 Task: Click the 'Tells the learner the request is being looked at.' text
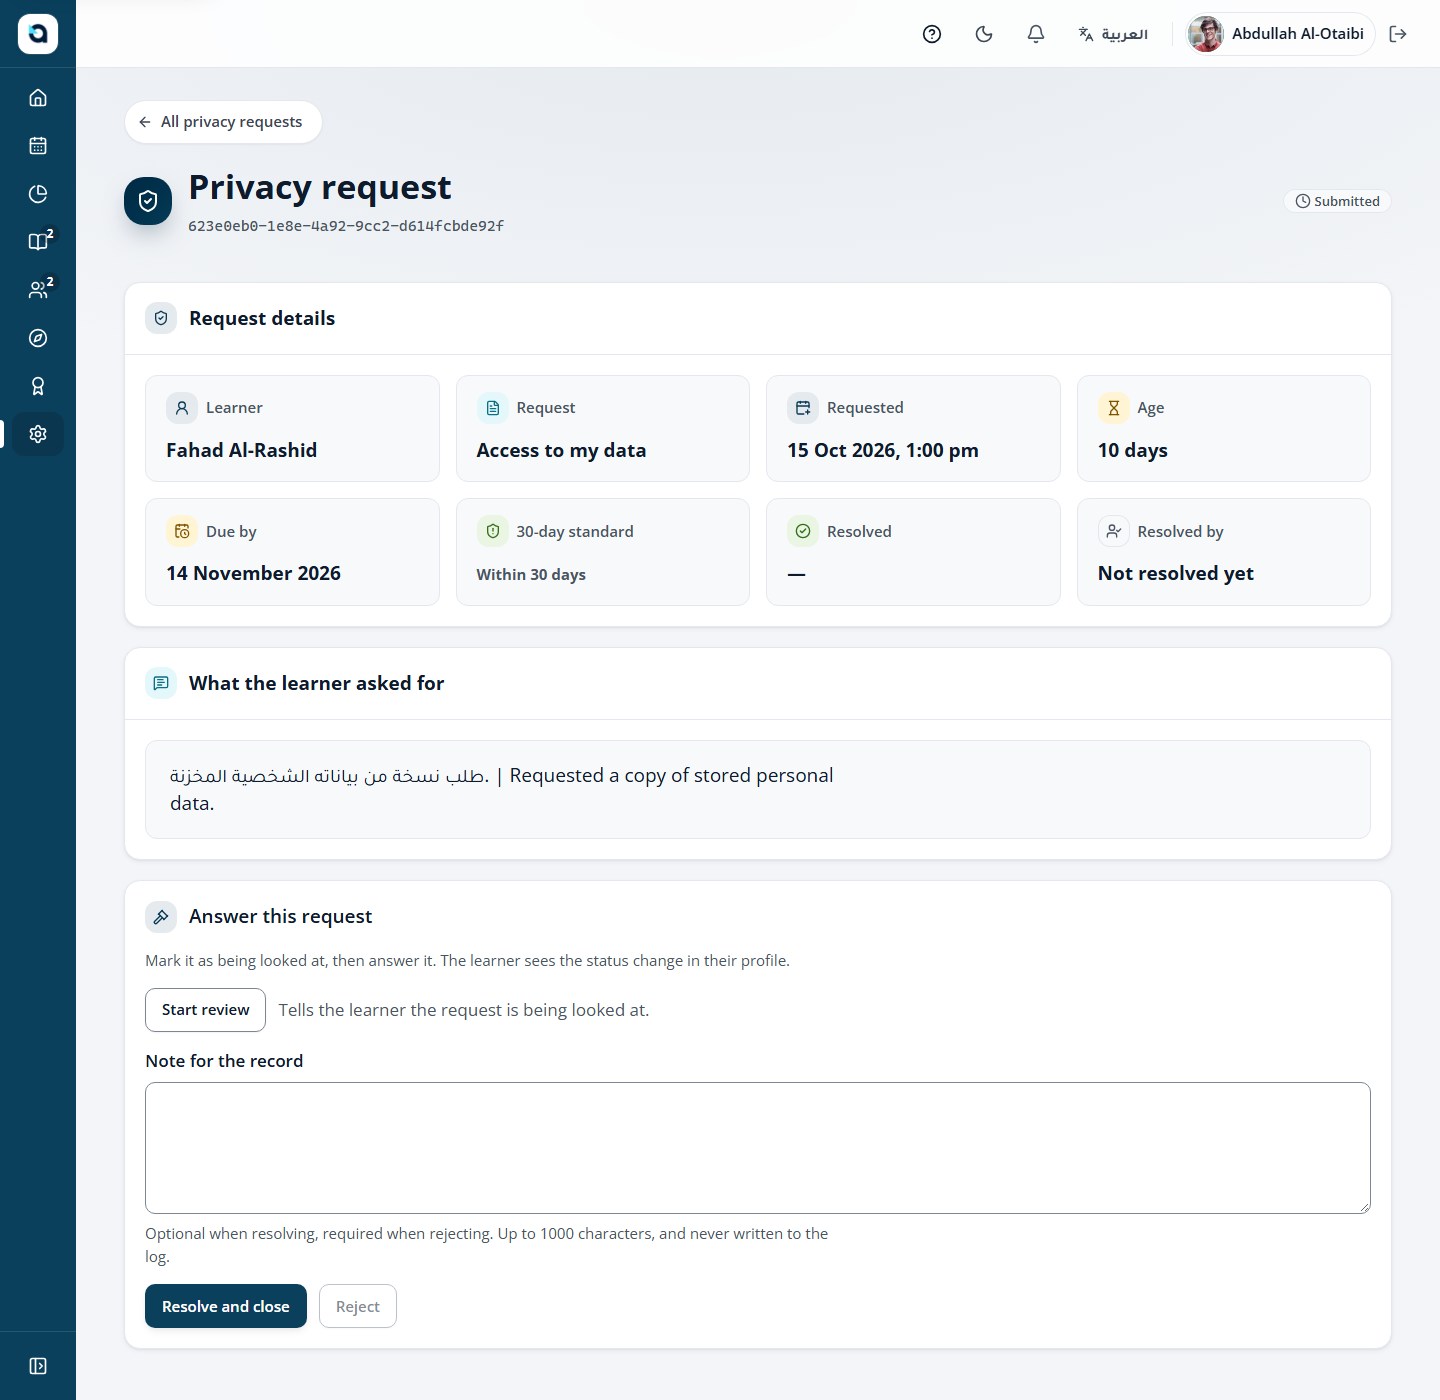(464, 1010)
